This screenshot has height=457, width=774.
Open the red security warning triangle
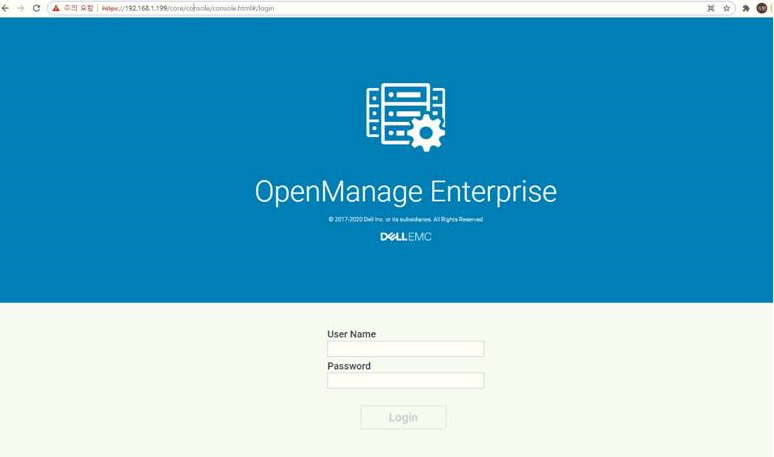(56, 8)
